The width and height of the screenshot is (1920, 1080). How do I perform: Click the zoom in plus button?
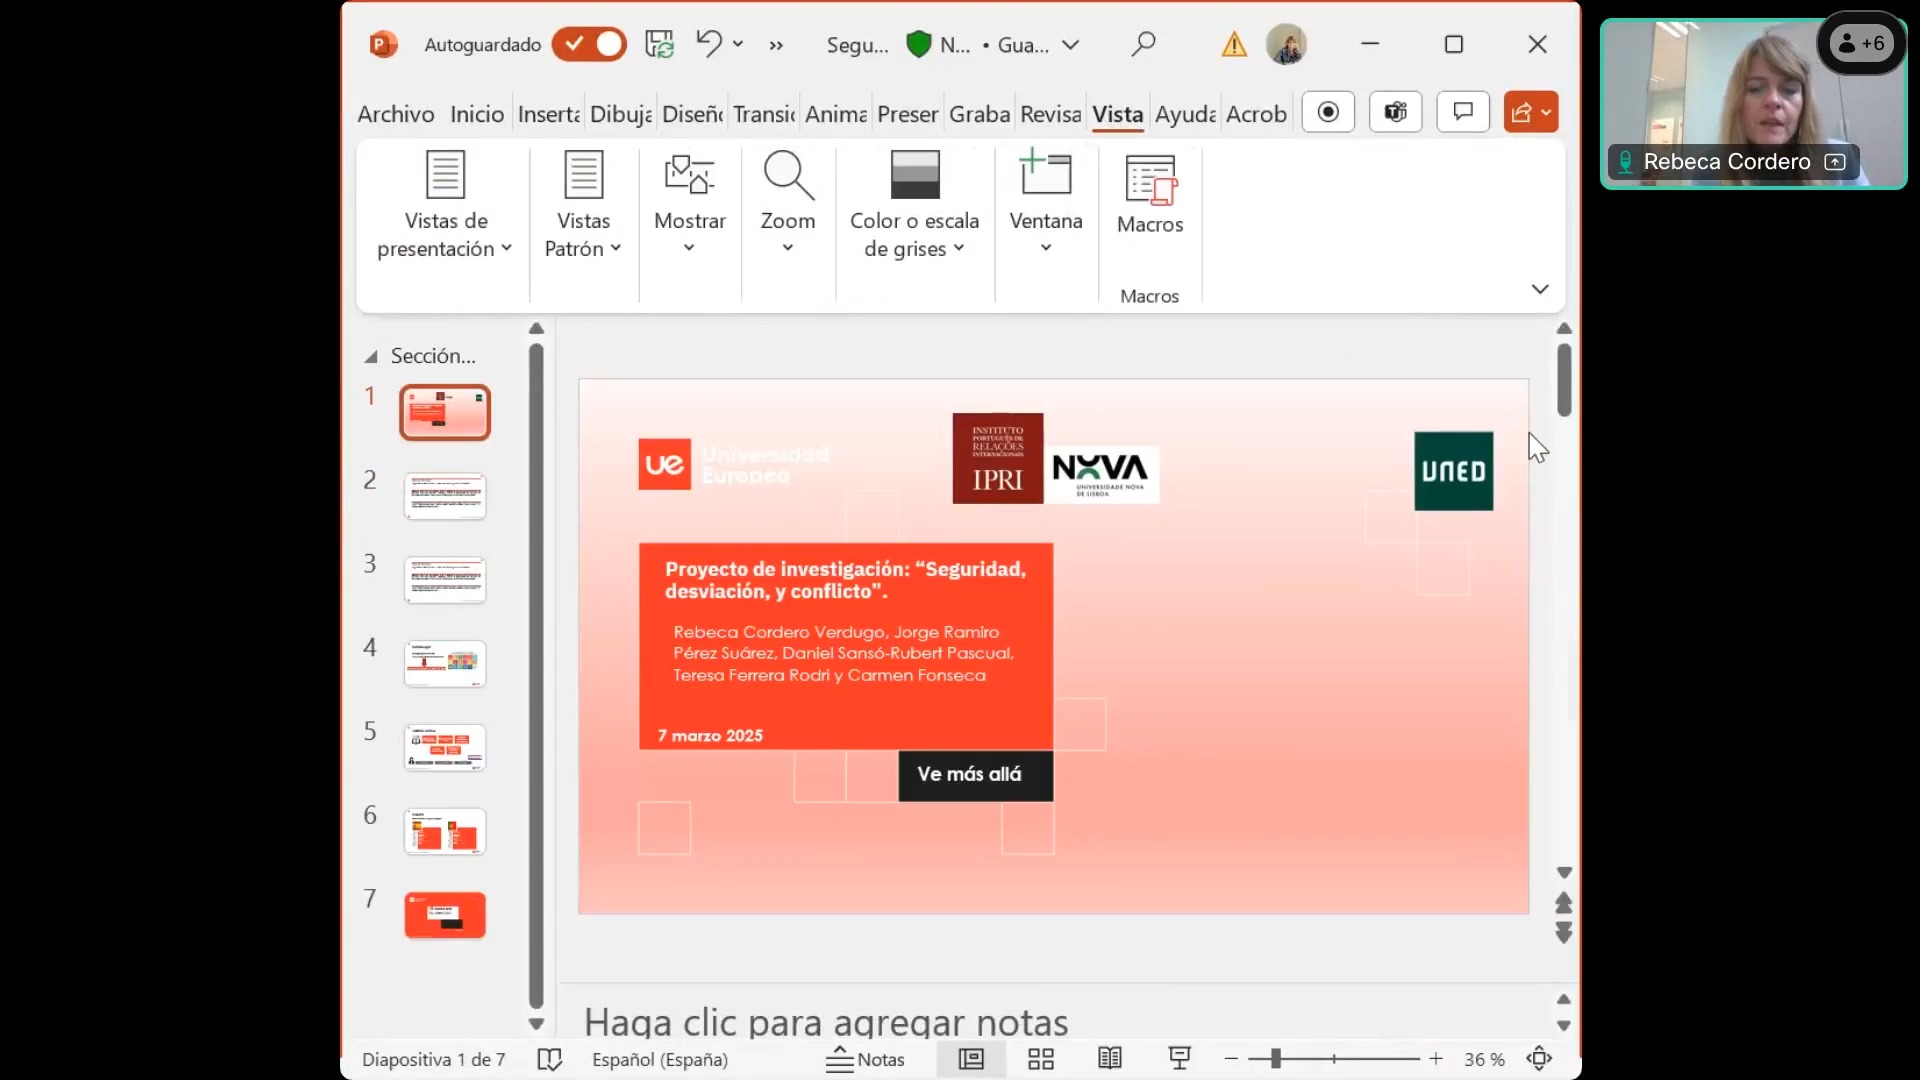(1436, 1058)
